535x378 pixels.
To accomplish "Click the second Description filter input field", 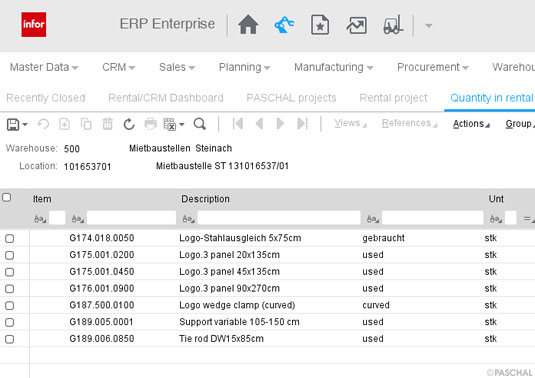I will (433, 218).
